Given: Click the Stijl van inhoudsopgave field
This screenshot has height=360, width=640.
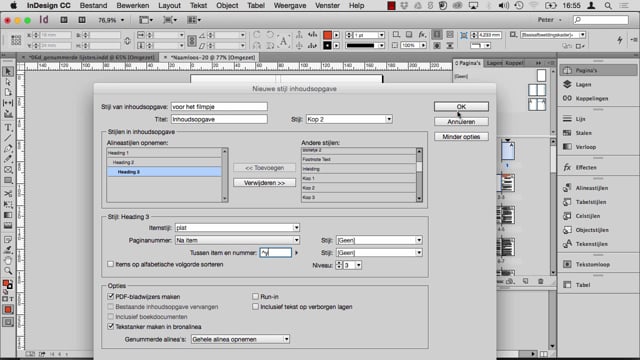Looking at the screenshot, I should pyautogui.click(x=219, y=107).
